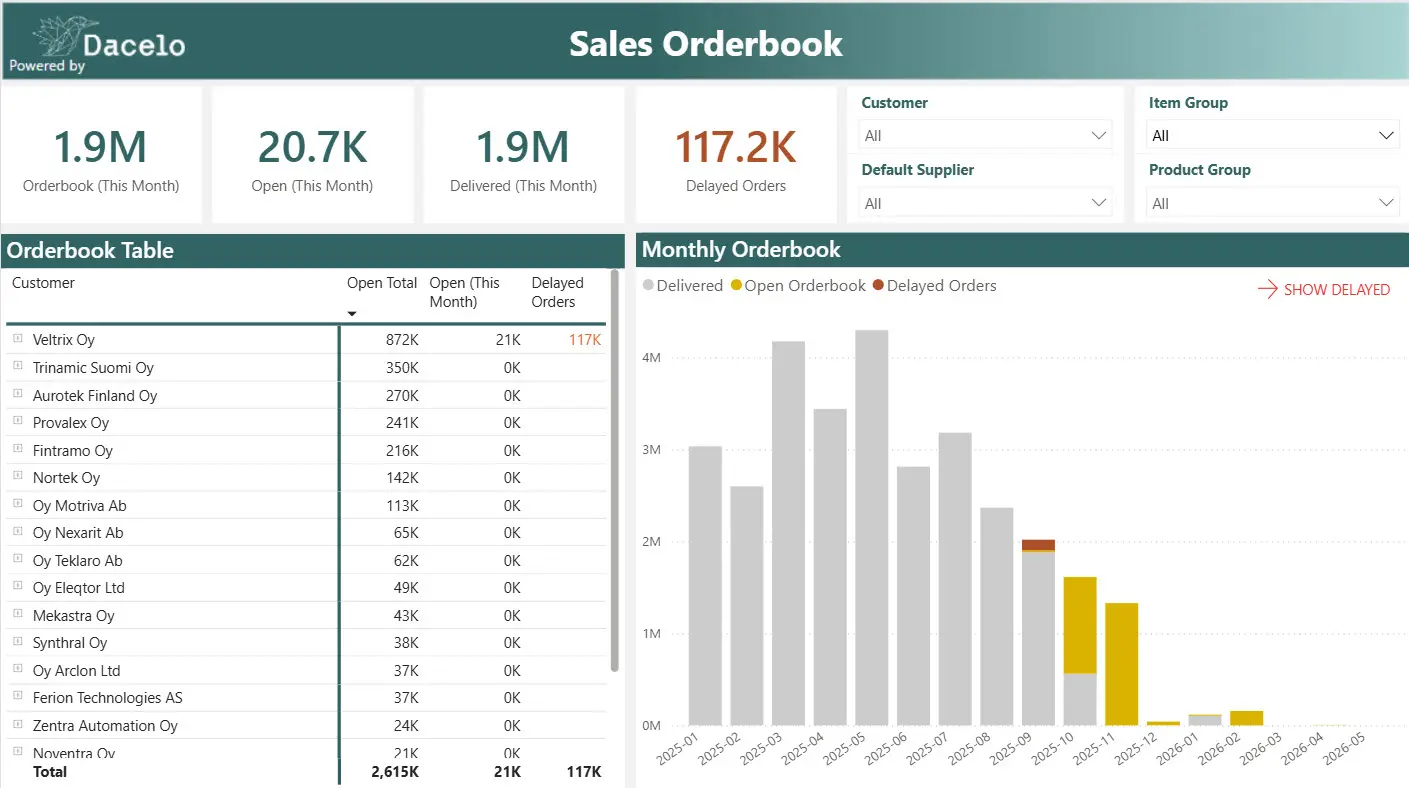Expand the Trinamic Suomi Oy row
1409x788 pixels.
point(18,367)
